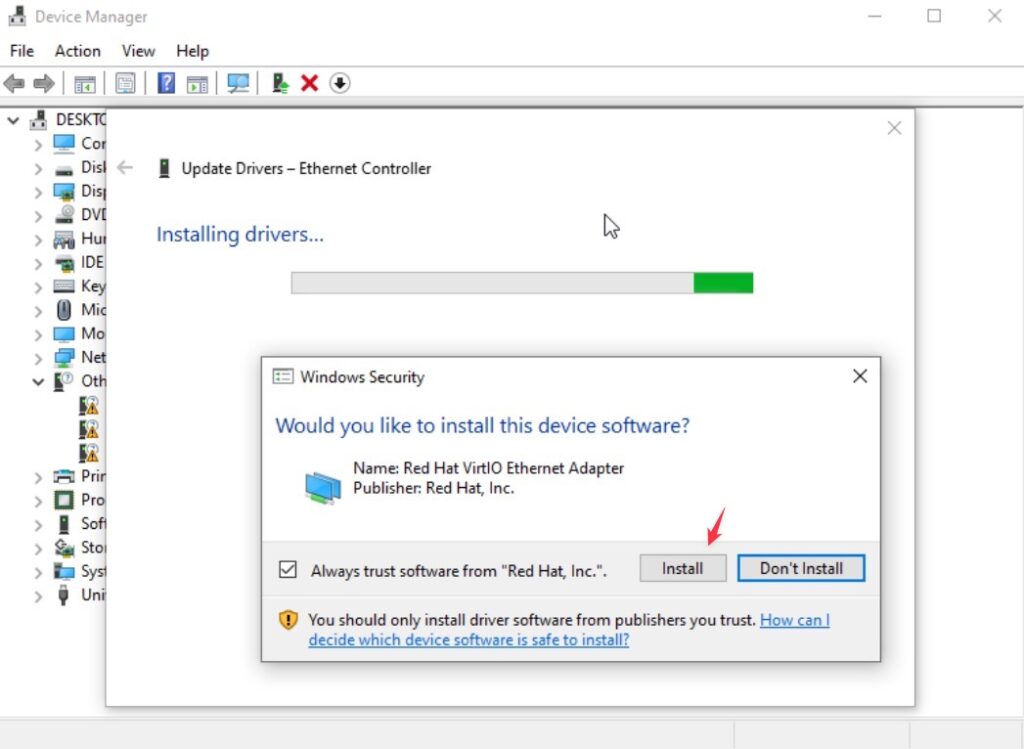1024x749 pixels.
Task: Select the Keyboards category icon
Action: pyautogui.click(x=64, y=286)
